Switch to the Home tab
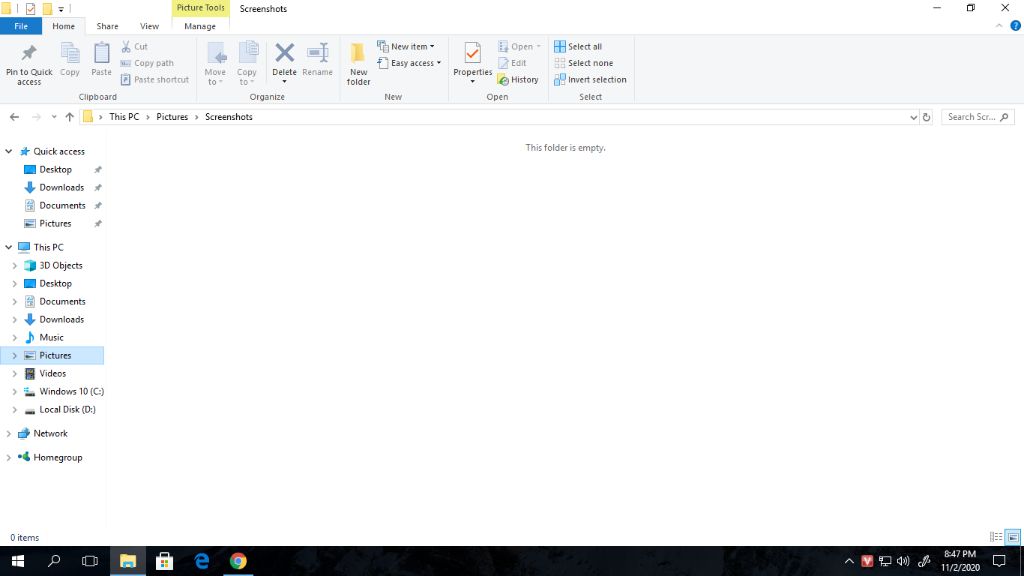 point(63,26)
